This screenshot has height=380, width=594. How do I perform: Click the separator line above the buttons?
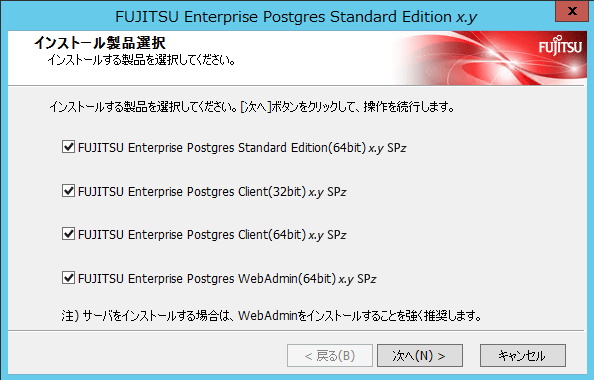[296, 331]
